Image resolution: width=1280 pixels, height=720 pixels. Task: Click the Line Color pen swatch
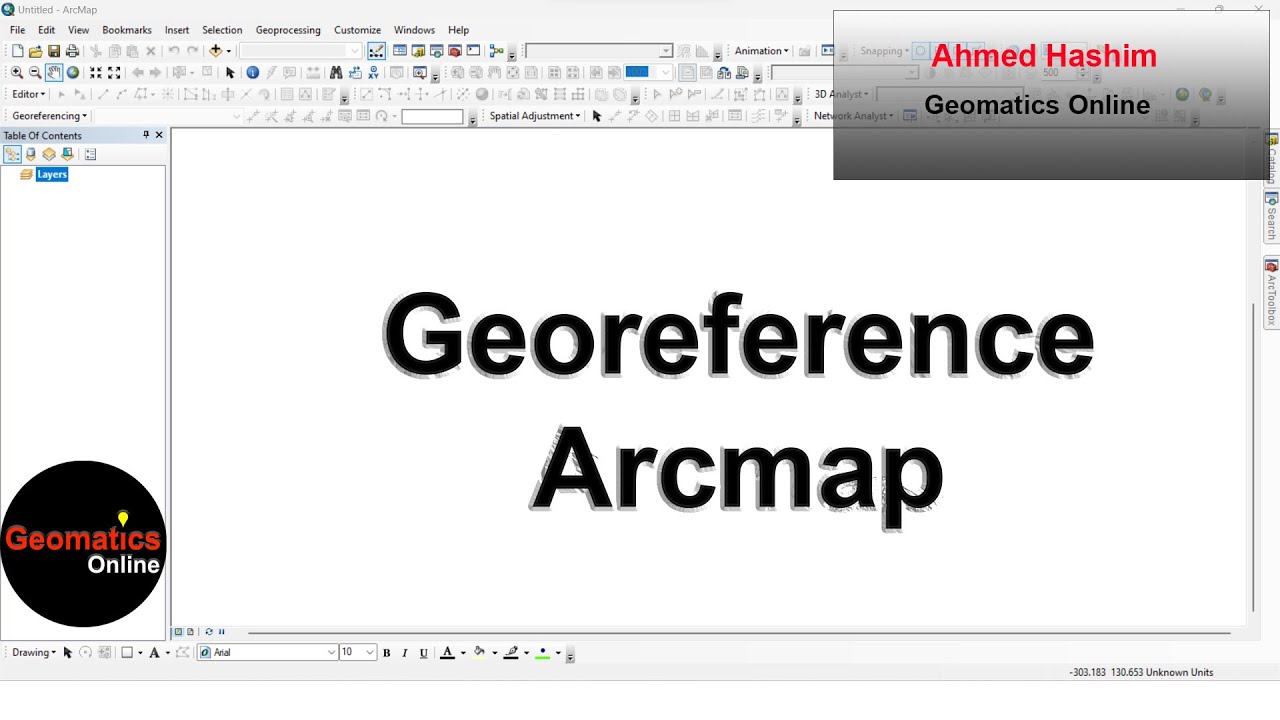512,653
